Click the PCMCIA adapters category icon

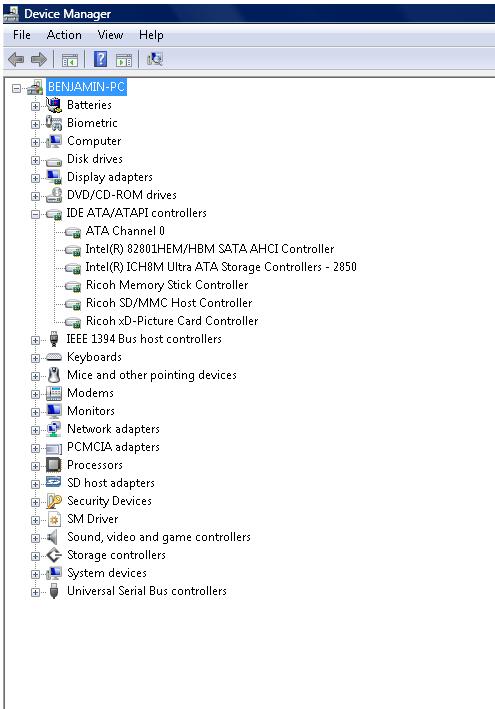point(54,448)
